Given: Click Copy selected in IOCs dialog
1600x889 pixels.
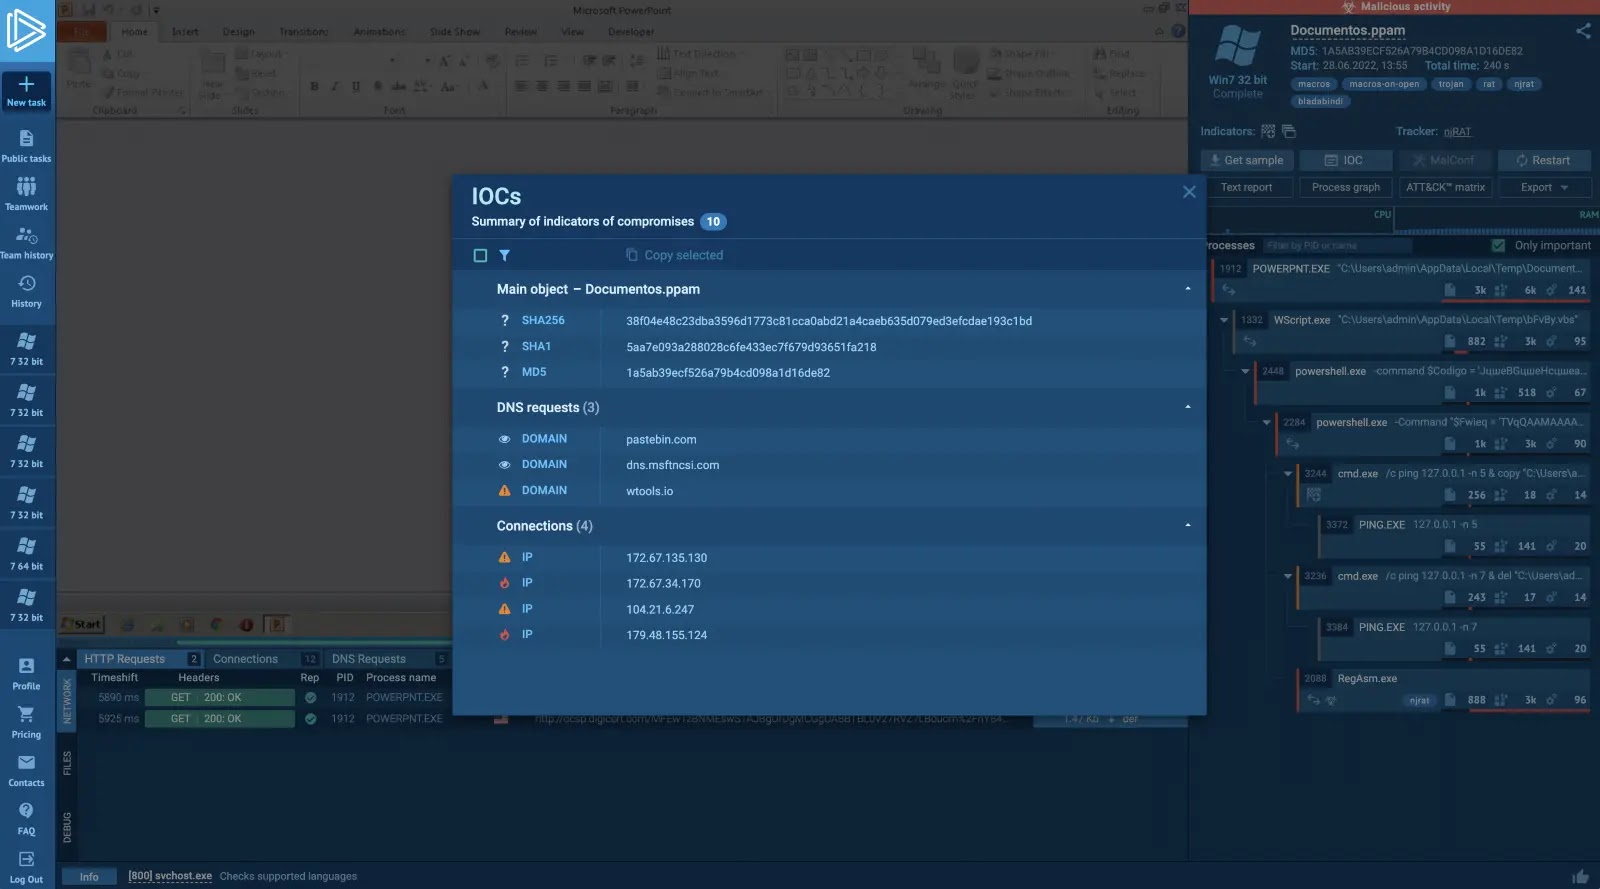Looking at the screenshot, I should pyautogui.click(x=675, y=255).
